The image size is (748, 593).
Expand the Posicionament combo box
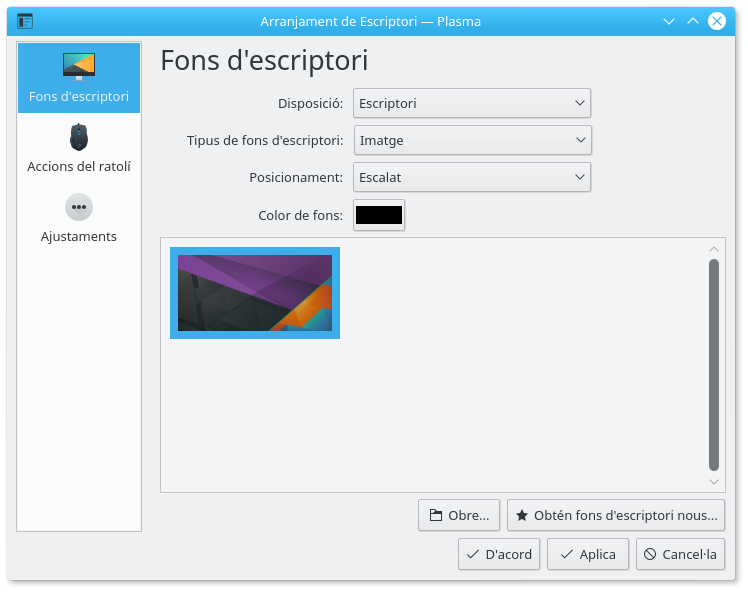472,177
